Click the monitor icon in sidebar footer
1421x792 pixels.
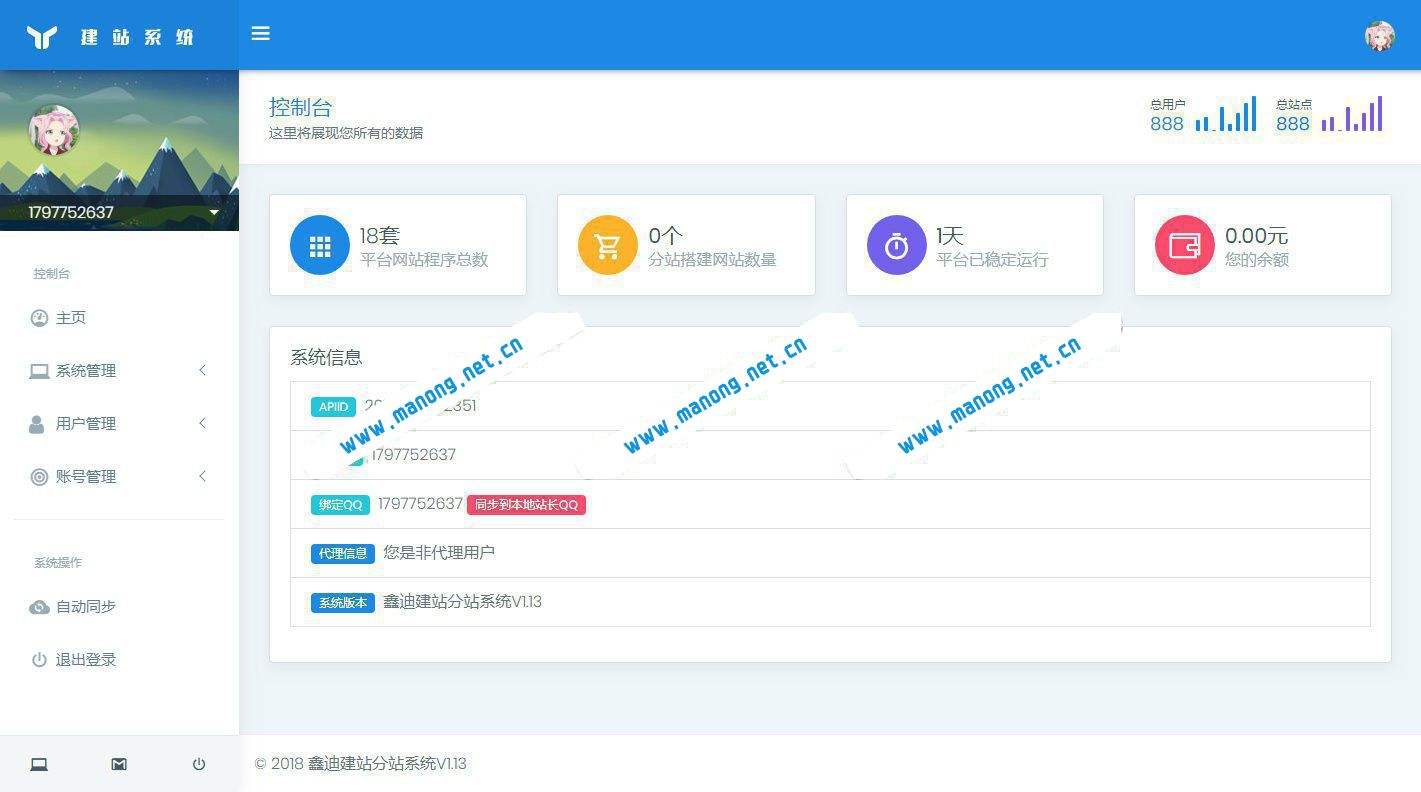(38, 764)
